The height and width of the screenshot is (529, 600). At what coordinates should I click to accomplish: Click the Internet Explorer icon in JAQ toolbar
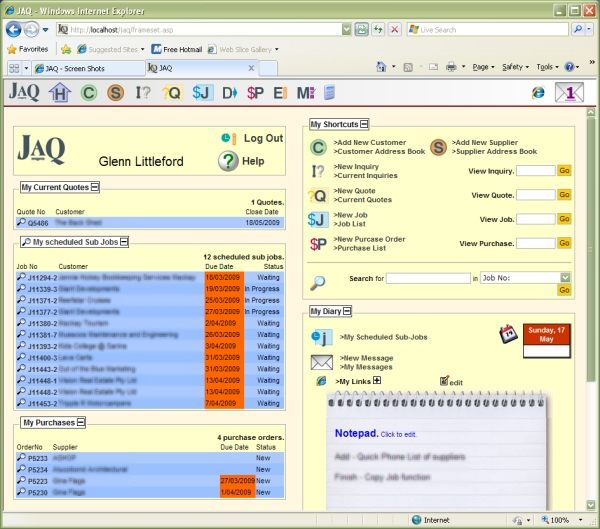point(538,93)
